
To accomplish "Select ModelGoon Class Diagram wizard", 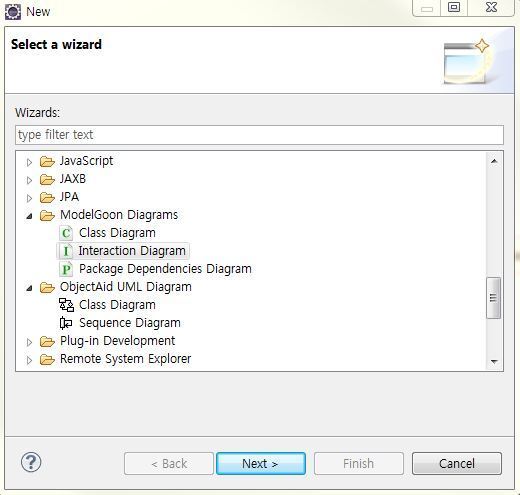I will point(117,233).
